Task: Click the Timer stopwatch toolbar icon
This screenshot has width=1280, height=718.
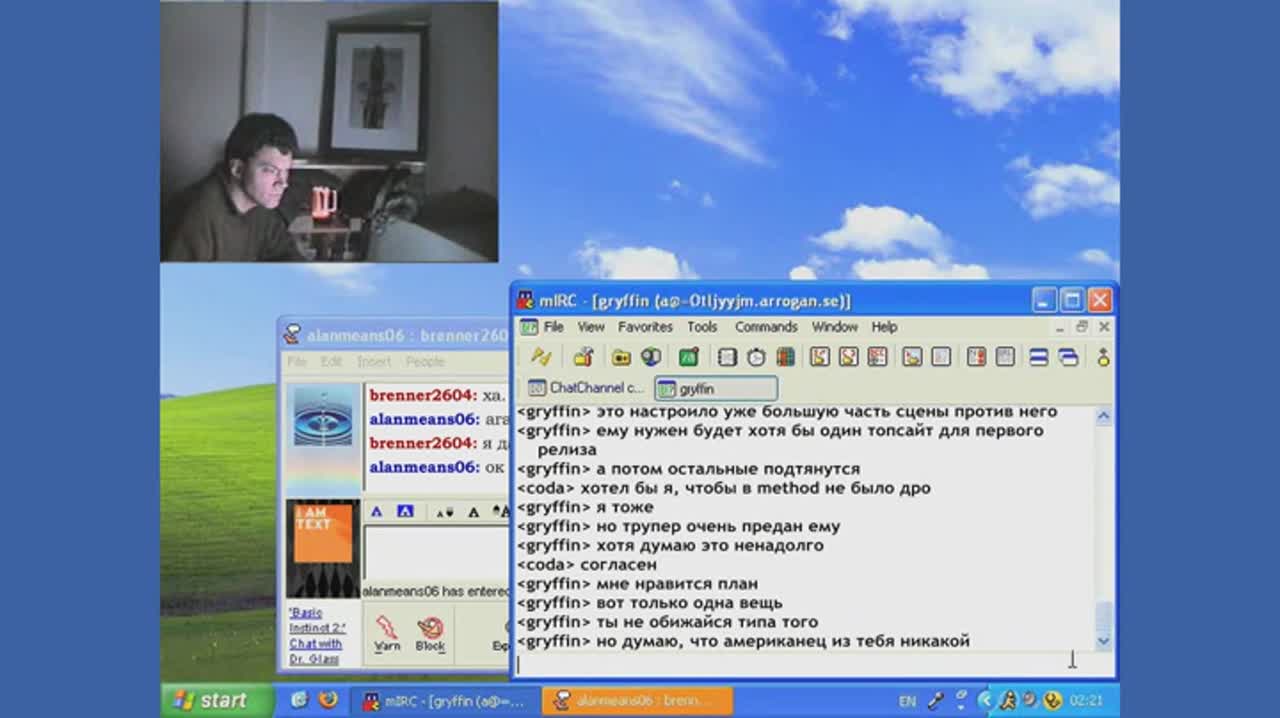Action: tap(756, 357)
